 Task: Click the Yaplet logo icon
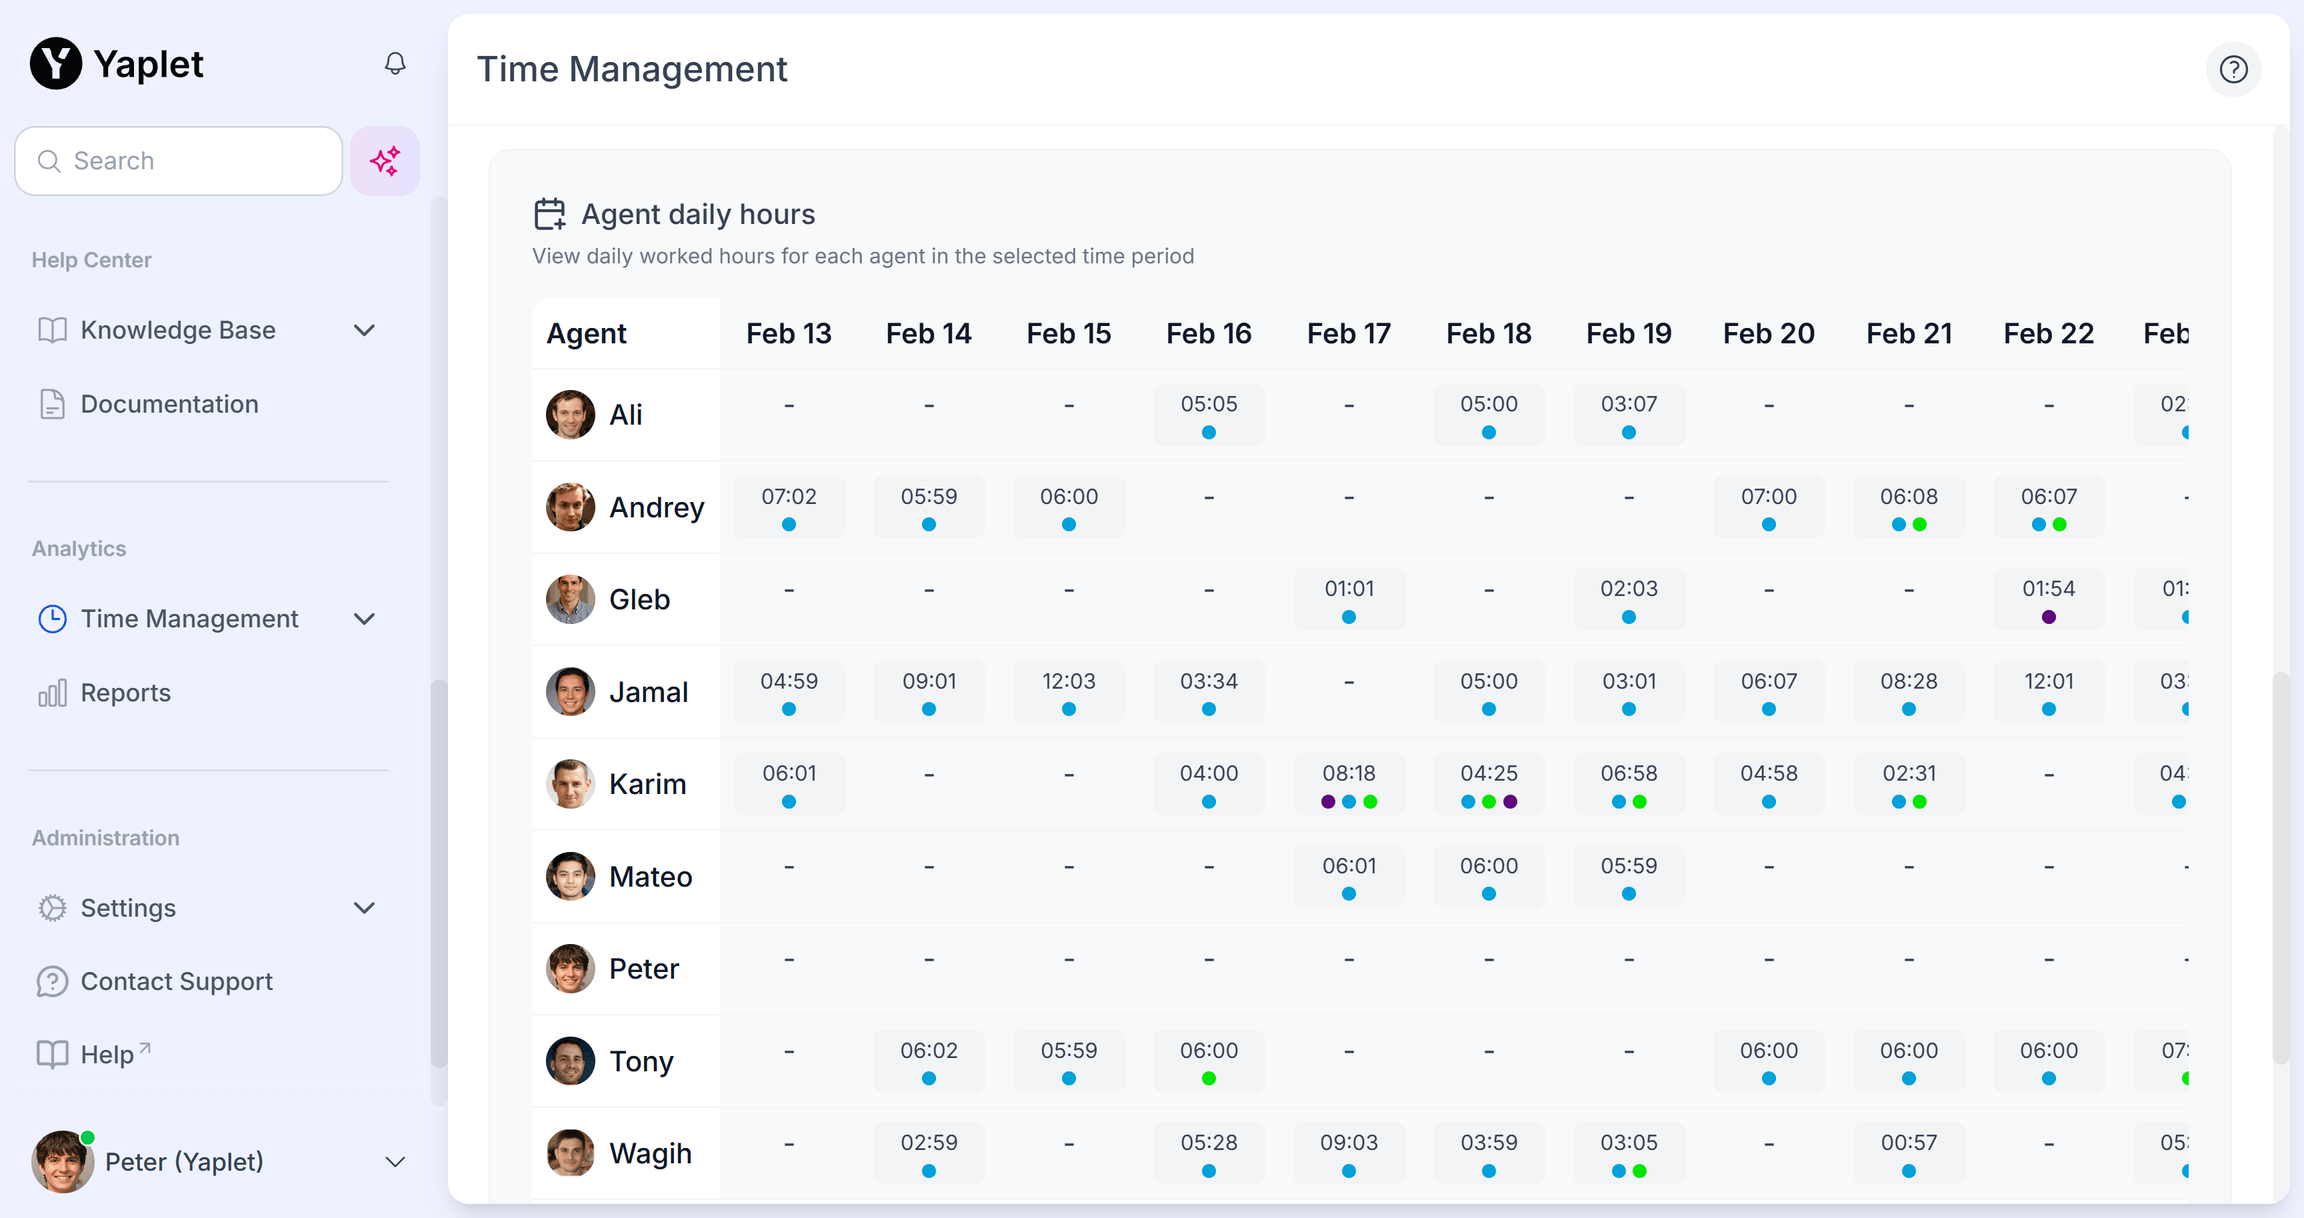[x=56, y=64]
